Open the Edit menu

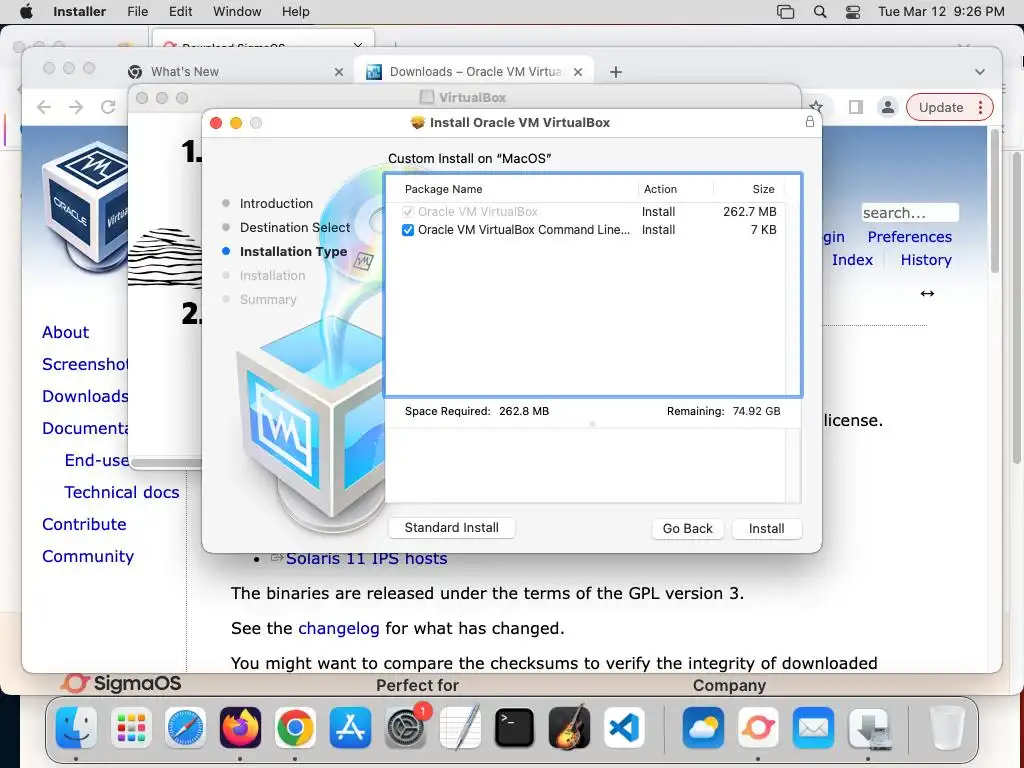(x=180, y=12)
